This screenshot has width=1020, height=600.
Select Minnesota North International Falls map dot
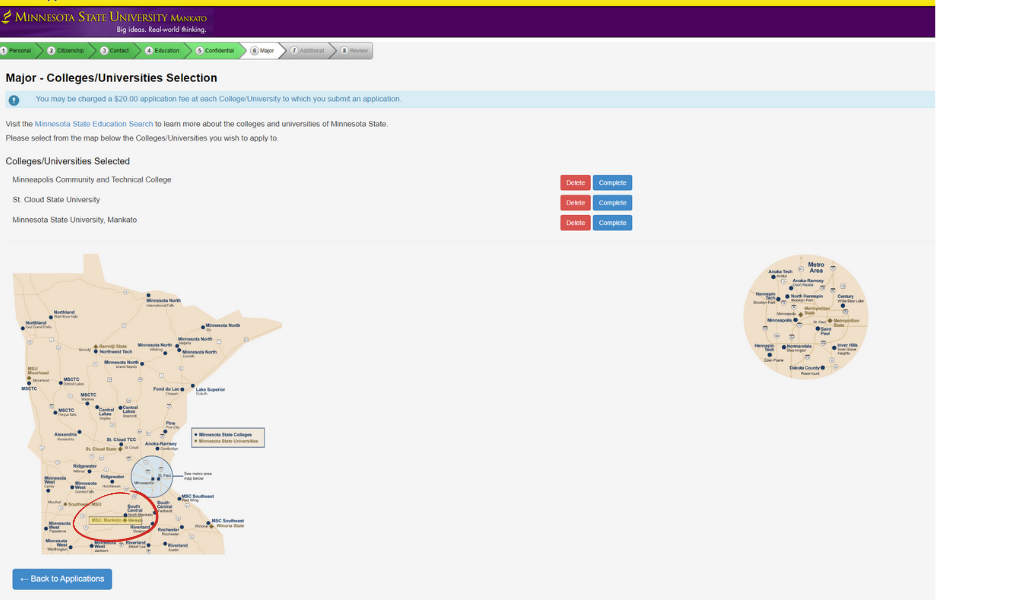click(x=148, y=295)
